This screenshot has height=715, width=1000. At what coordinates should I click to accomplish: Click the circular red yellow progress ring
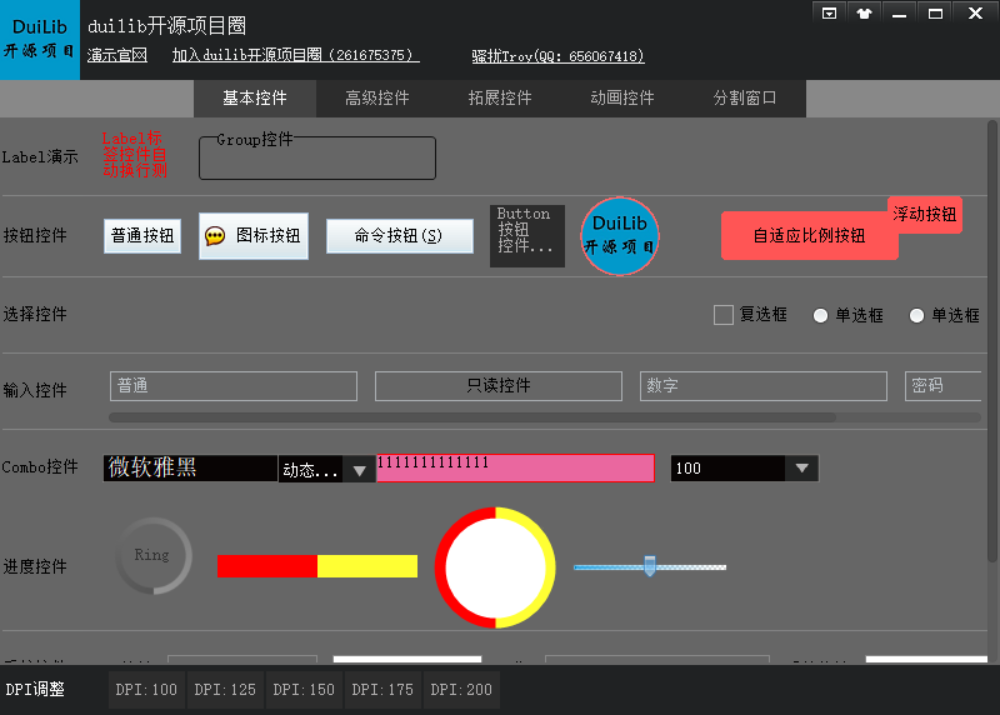[x=495, y=568]
